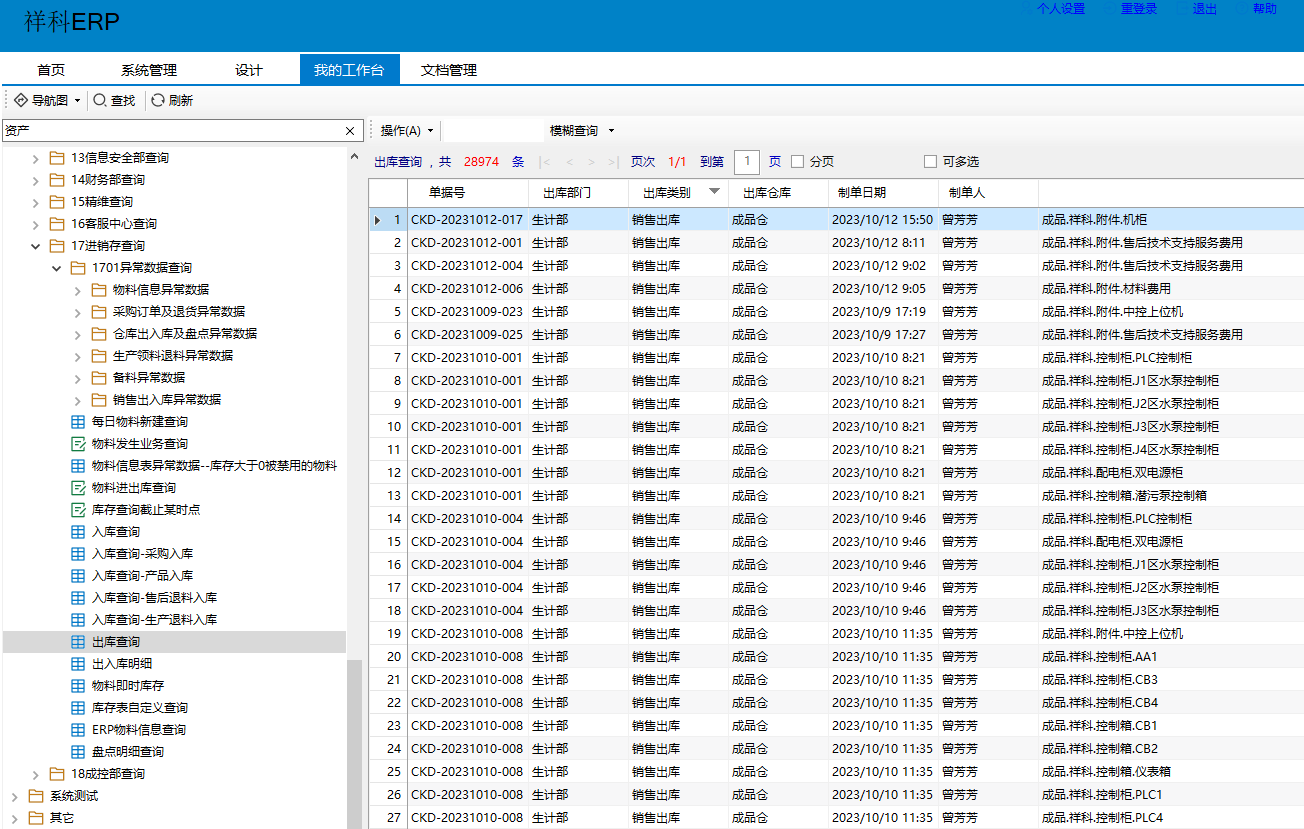Clear the search box with the X icon
Viewport: 1304px width, 829px height.
click(350, 131)
